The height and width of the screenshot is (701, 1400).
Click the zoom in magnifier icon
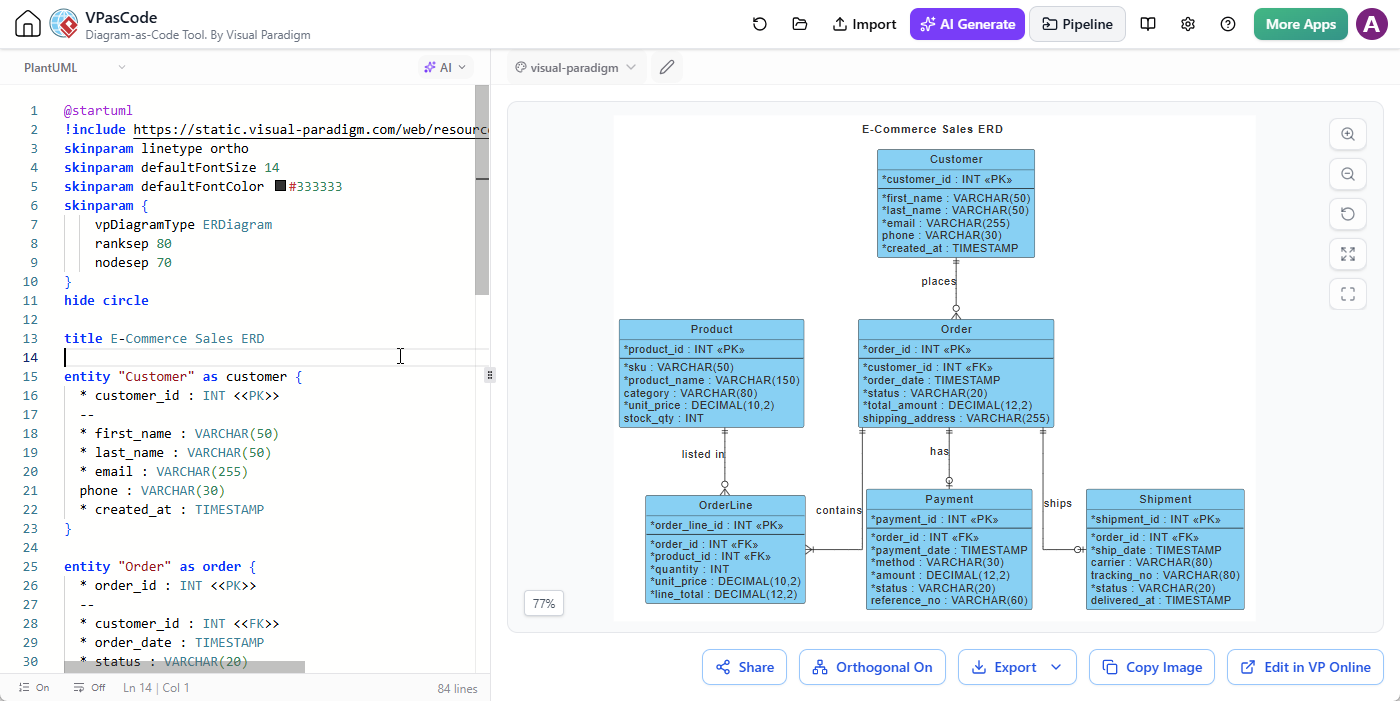(1348, 134)
